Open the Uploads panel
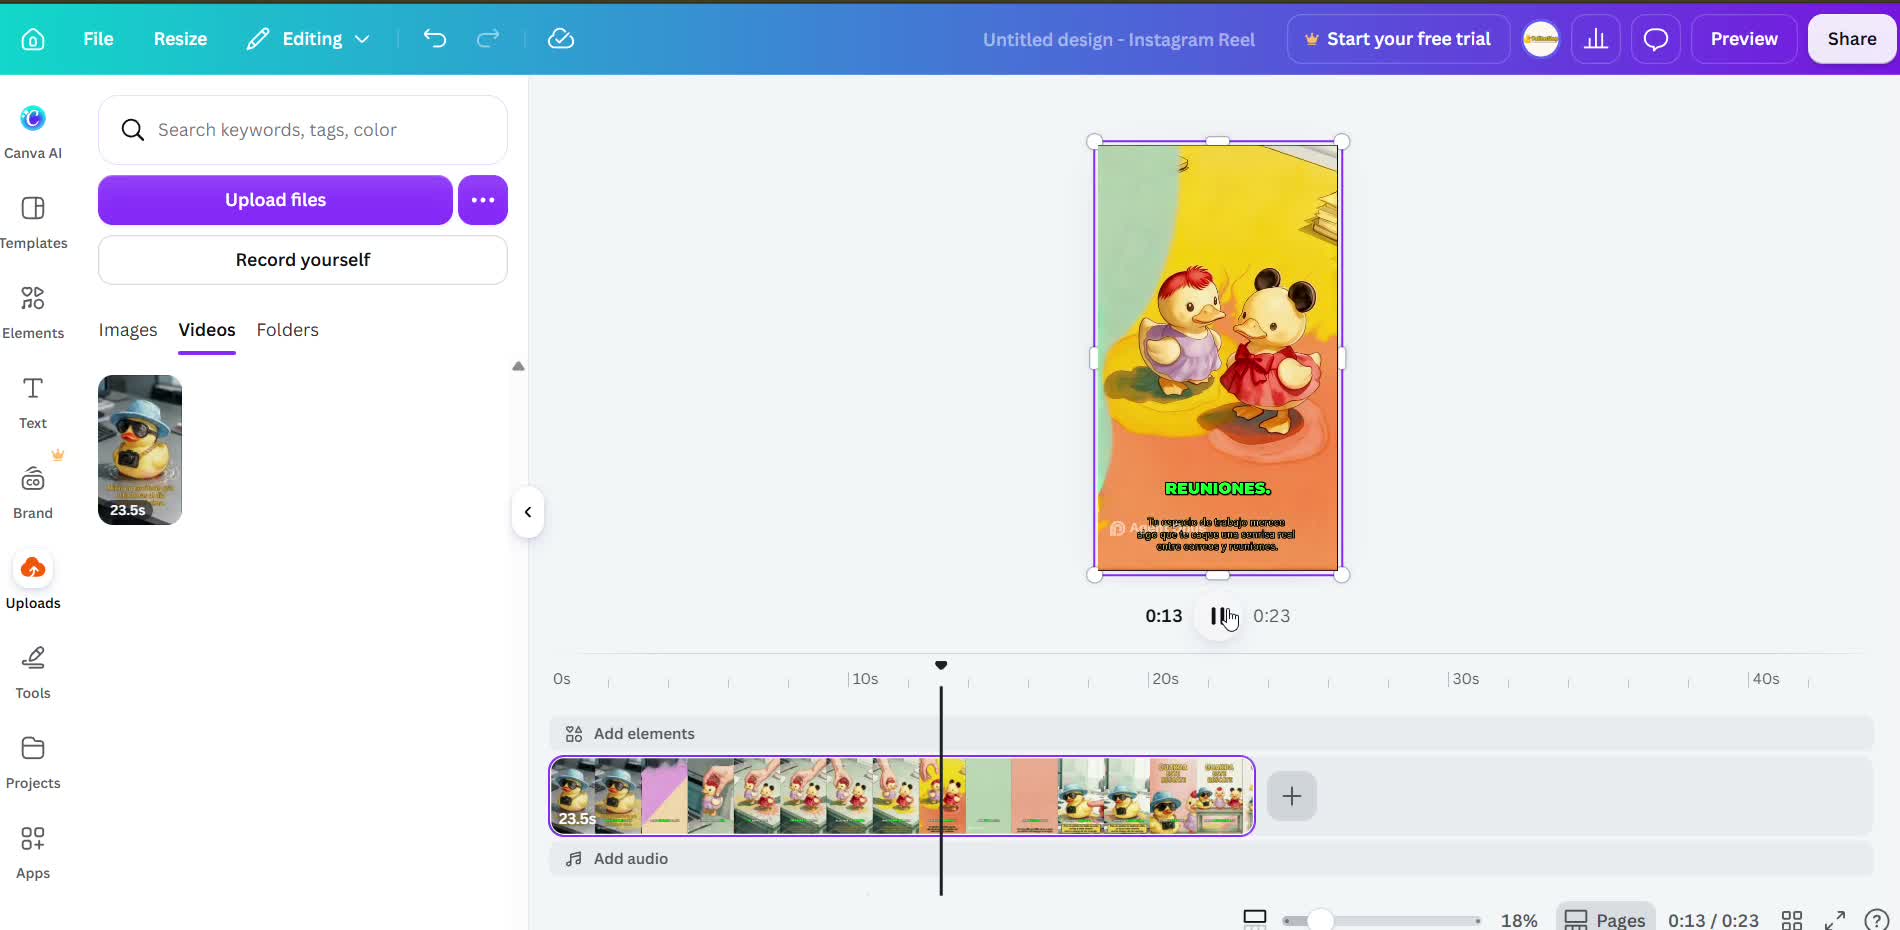This screenshot has height=930, width=1900. (33, 582)
